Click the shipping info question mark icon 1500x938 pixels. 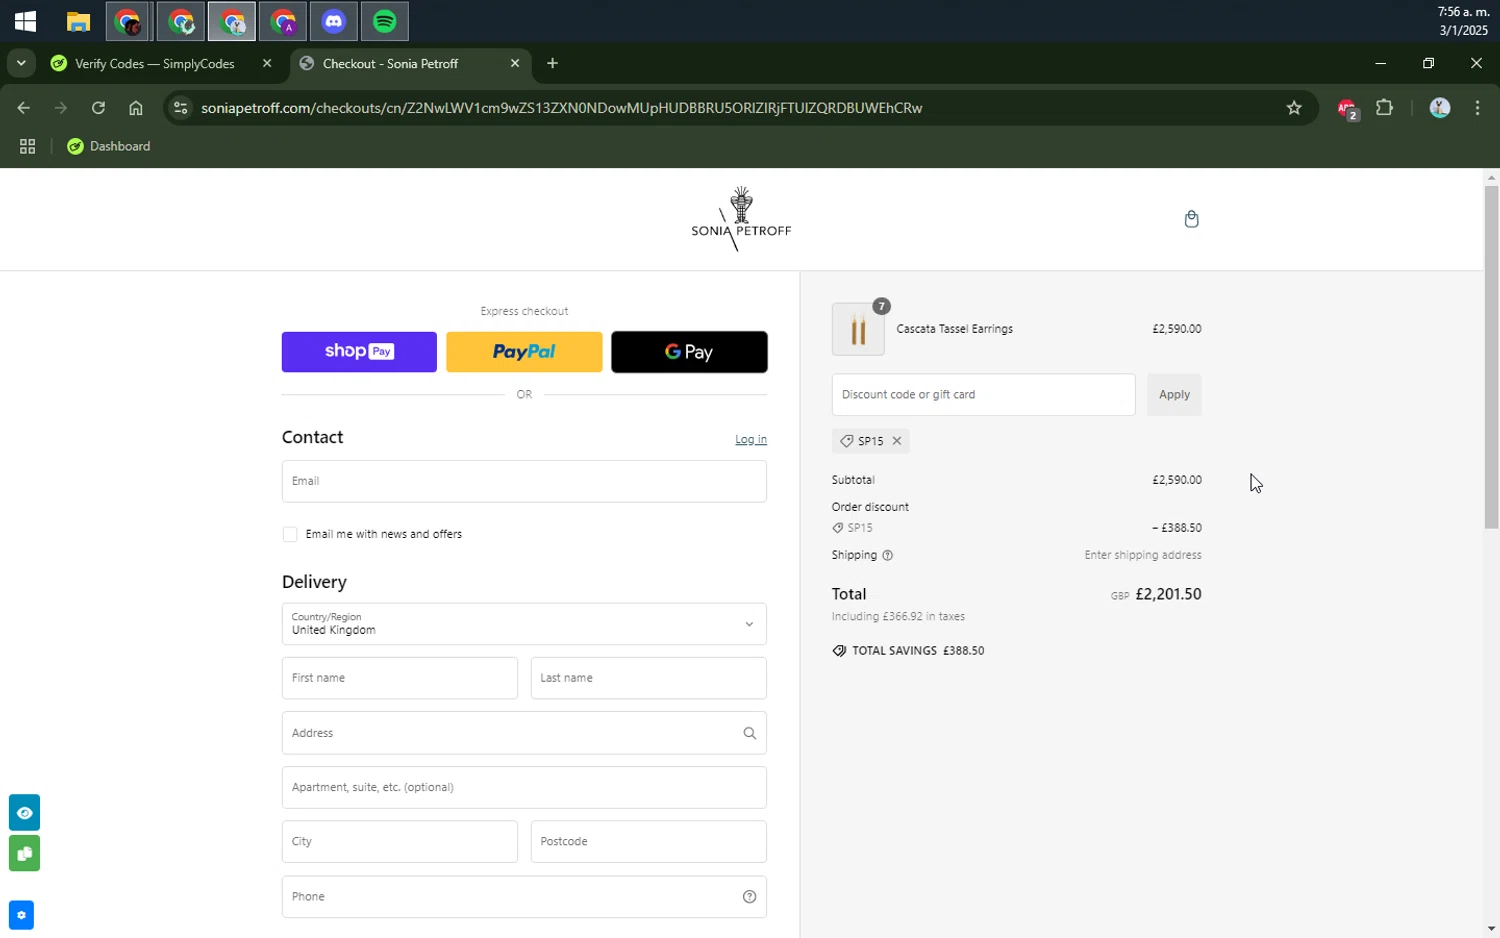(x=887, y=555)
